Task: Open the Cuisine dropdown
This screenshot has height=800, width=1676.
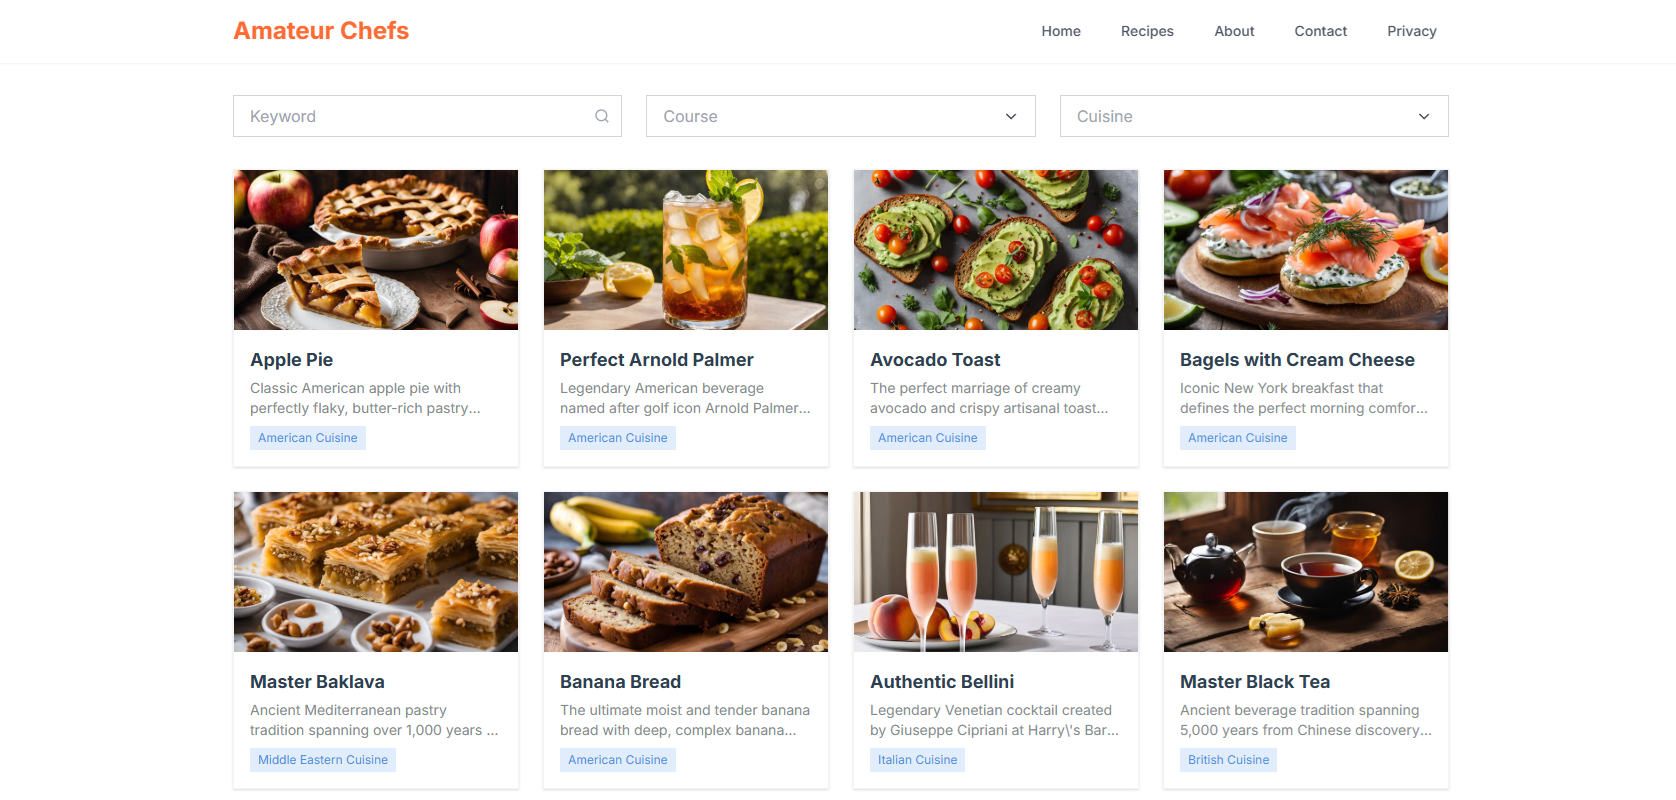Action: pyautogui.click(x=1254, y=116)
